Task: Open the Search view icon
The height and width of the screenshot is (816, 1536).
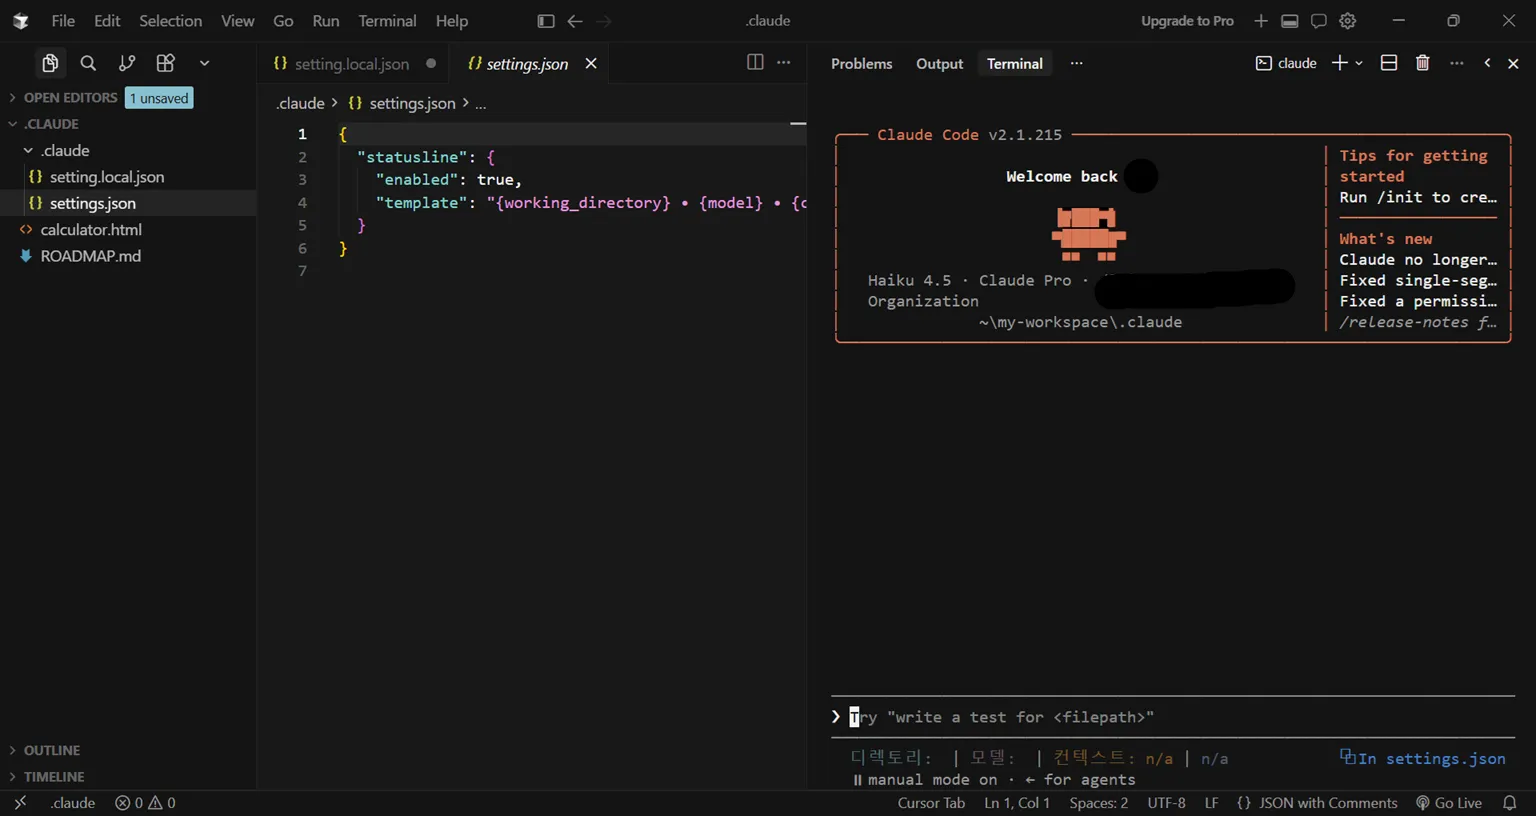Action: coord(88,63)
